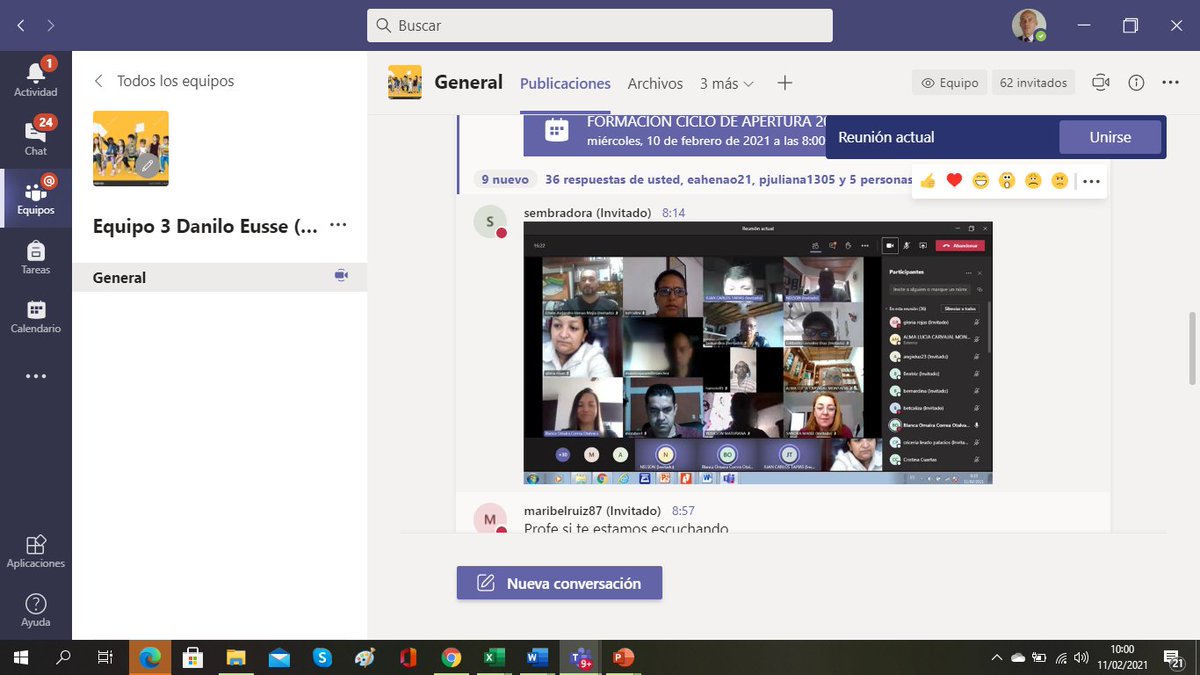The width and height of the screenshot is (1200, 675).
Task: Open more message actions next to reactions
Action: point(1091,181)
